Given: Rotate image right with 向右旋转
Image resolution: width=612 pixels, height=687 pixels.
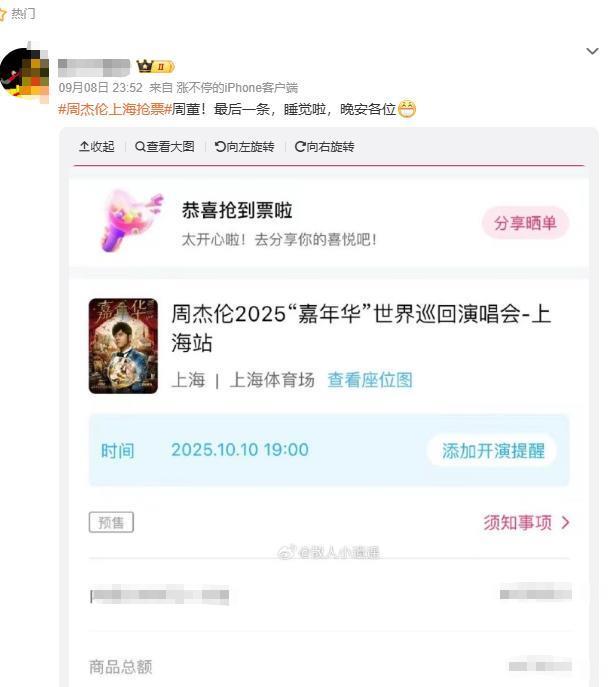Looking at the screenshot, I should [324, 146].
